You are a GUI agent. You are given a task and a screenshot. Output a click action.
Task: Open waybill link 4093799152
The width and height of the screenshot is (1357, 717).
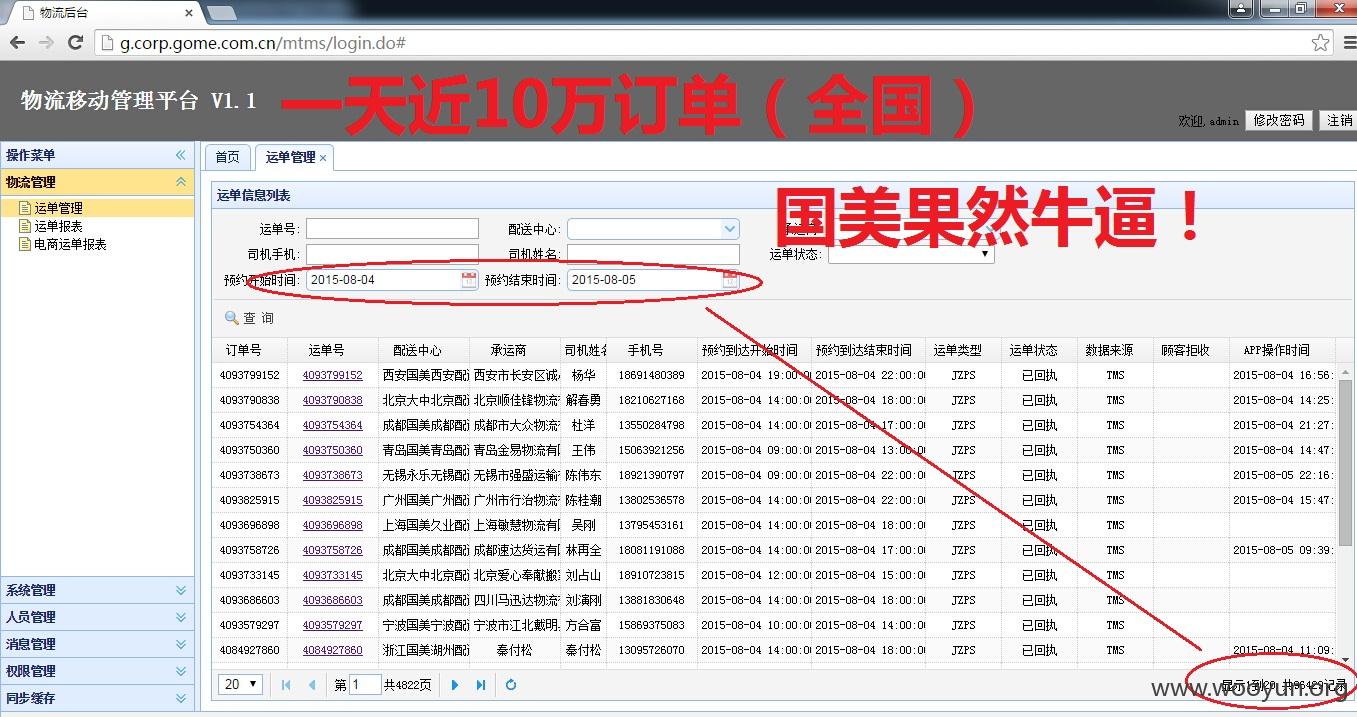pos(333,375)
